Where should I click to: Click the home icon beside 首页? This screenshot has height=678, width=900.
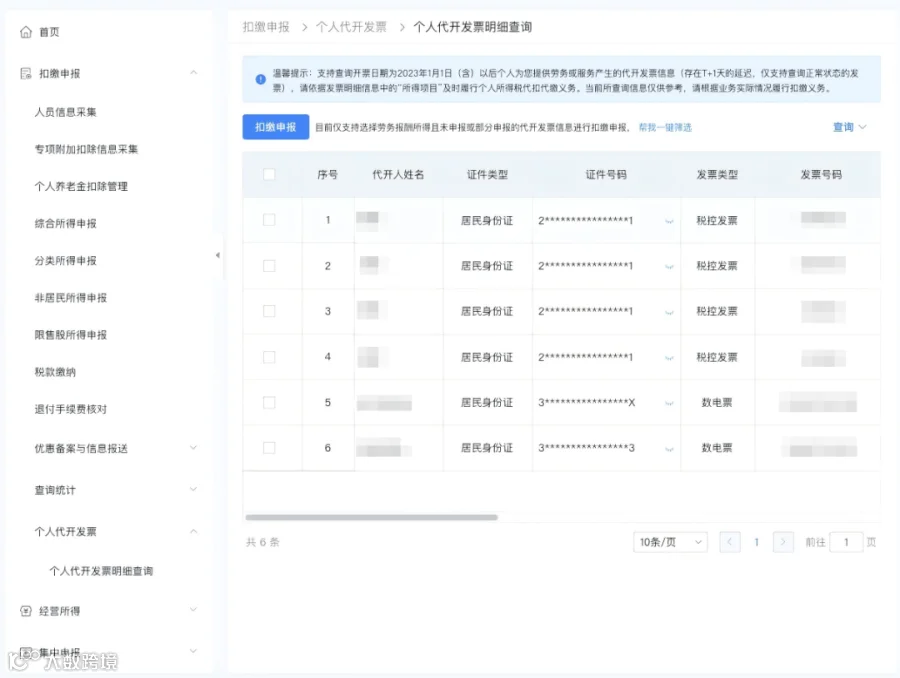click(26, 32)
